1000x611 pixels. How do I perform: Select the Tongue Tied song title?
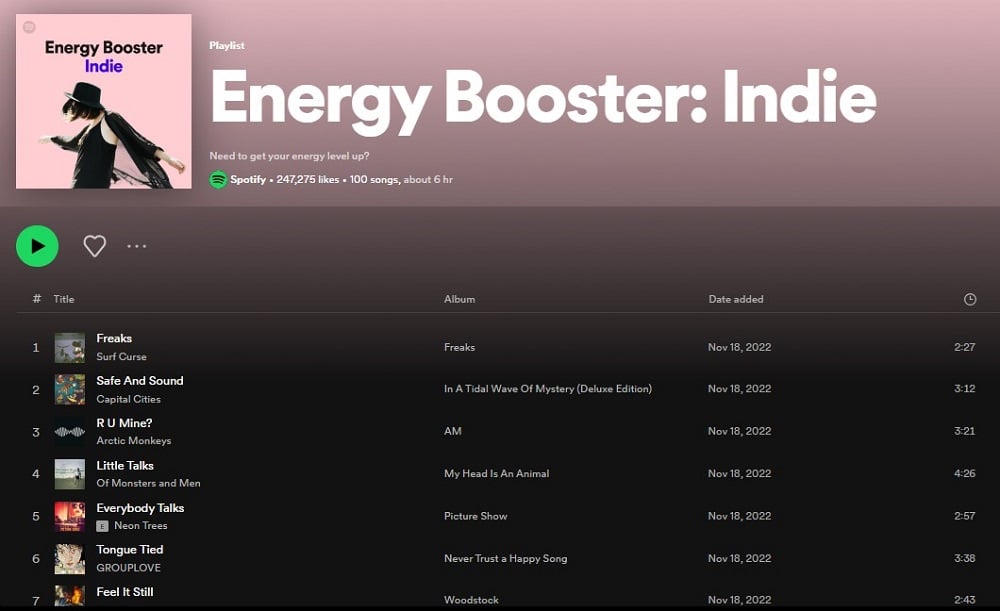tap(129, 550)
